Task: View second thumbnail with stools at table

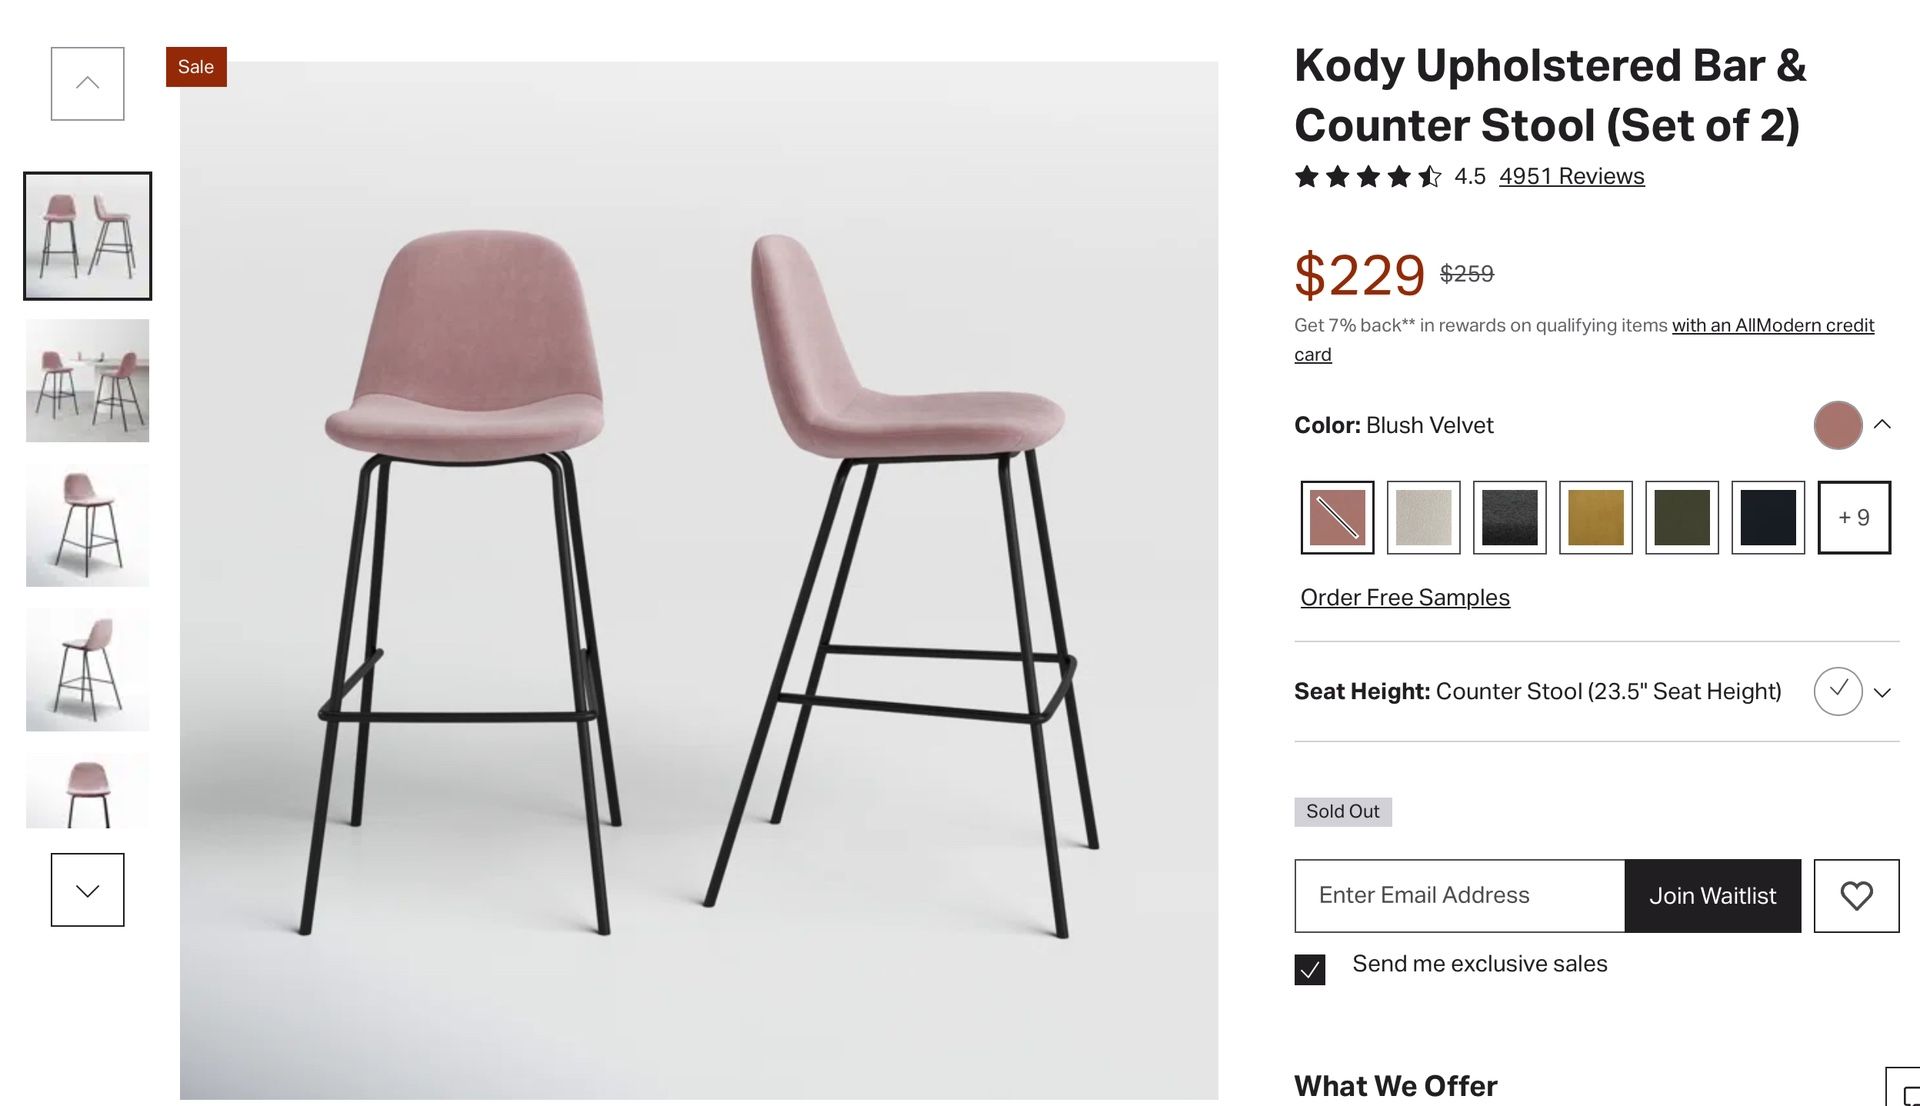Action: coord(88,381)
